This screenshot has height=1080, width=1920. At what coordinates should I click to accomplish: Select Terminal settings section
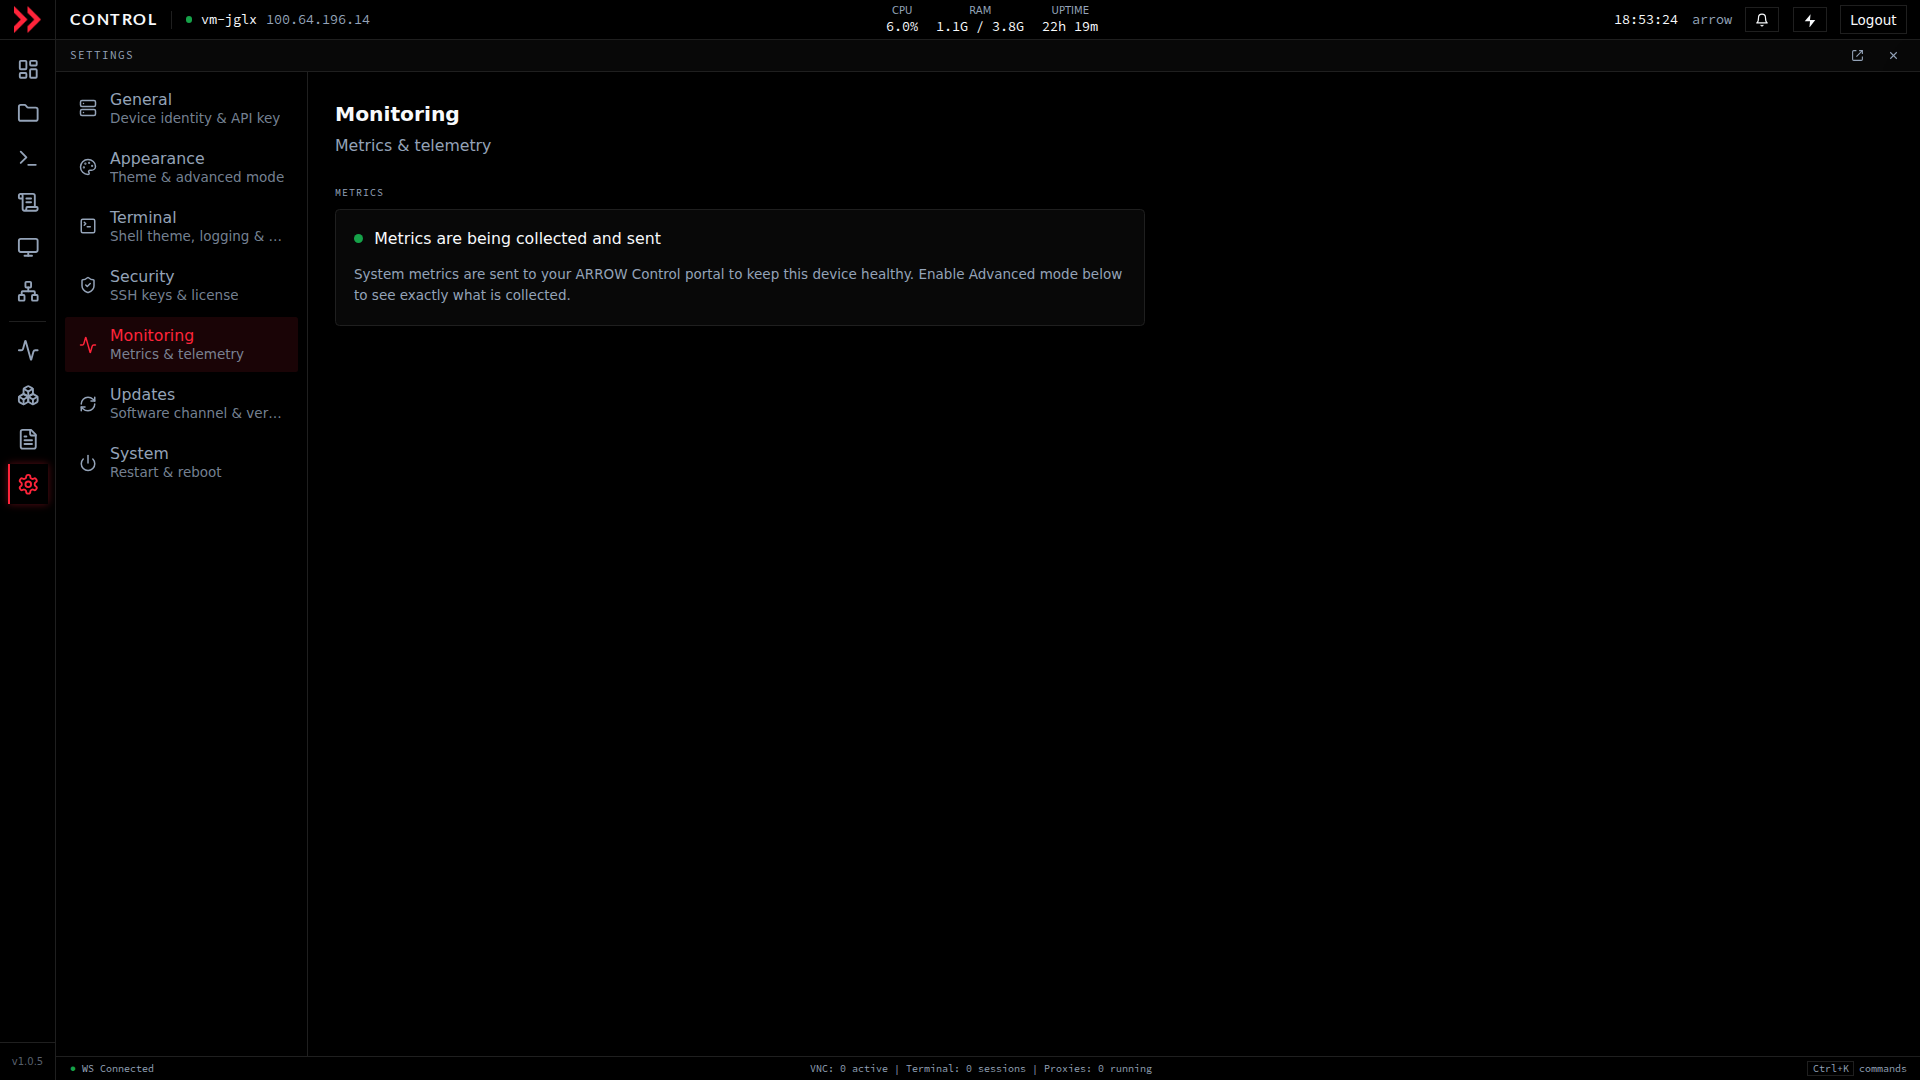pos(181,226)
